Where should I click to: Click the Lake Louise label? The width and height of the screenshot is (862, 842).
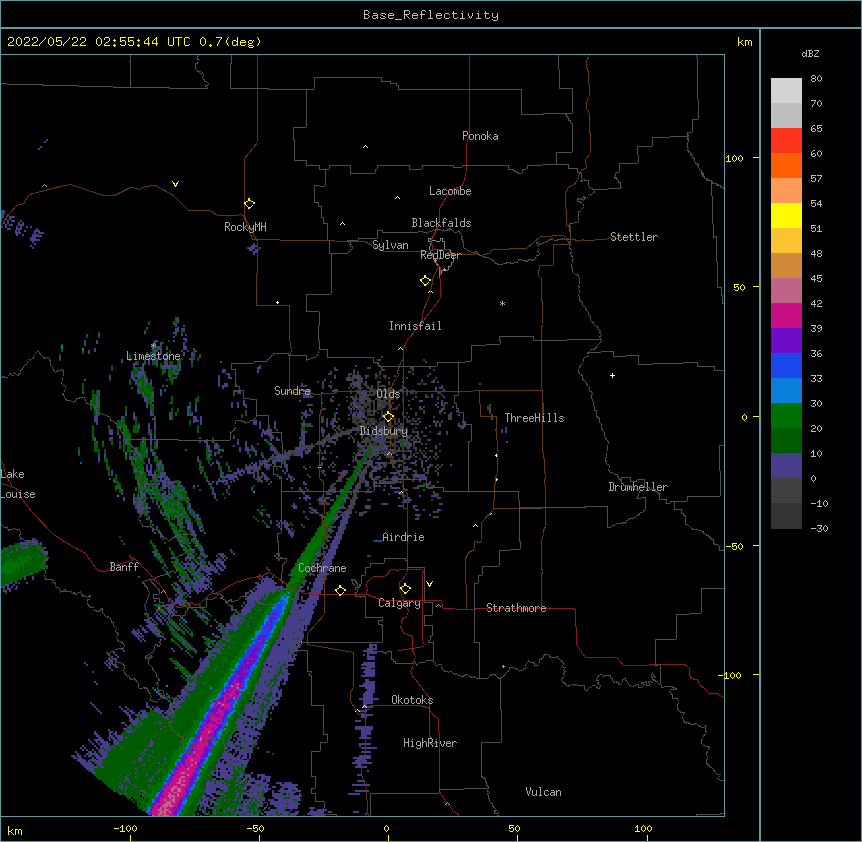point(18,484)
